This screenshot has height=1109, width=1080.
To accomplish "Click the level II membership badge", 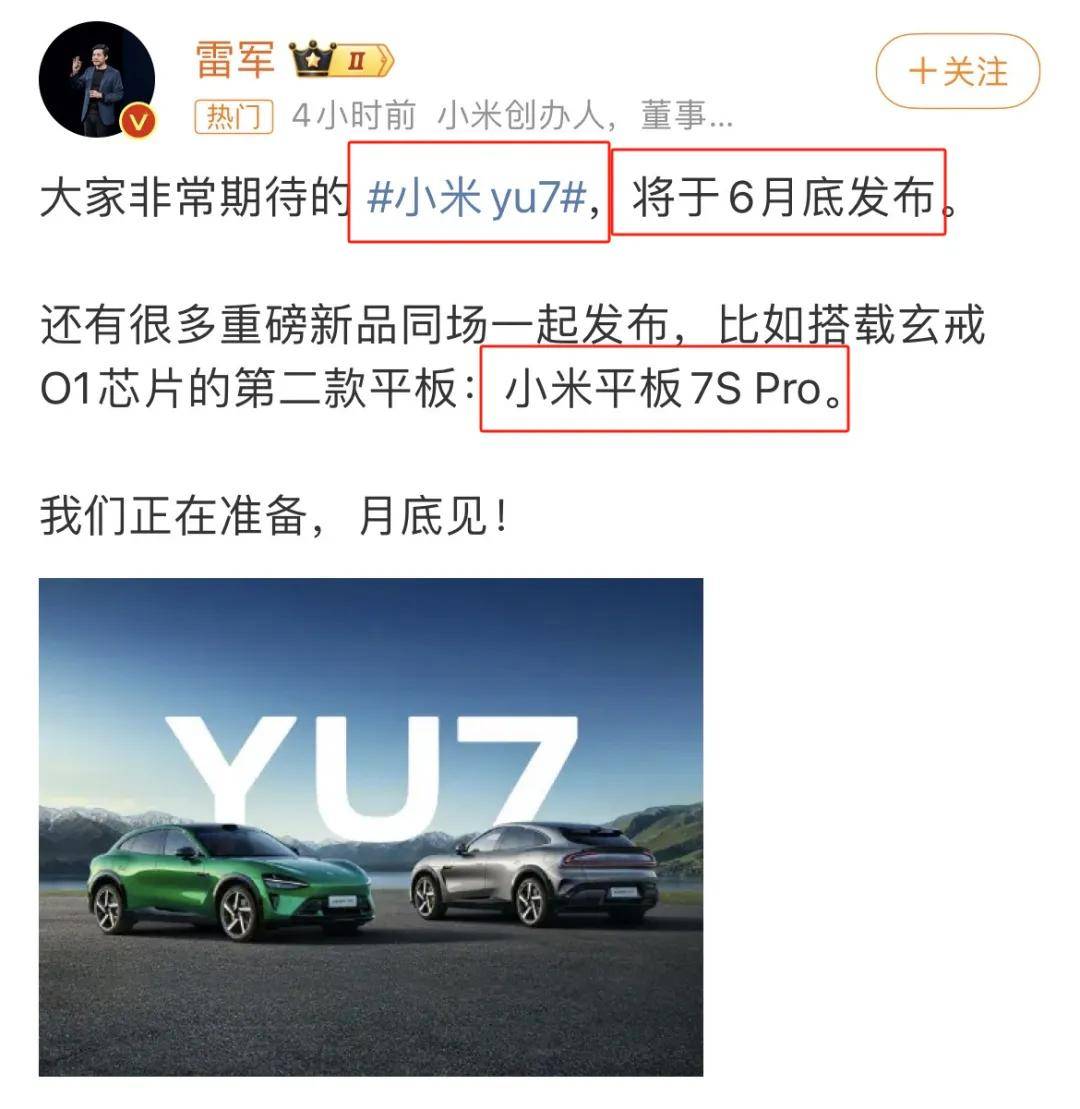I will click(364, 60).
